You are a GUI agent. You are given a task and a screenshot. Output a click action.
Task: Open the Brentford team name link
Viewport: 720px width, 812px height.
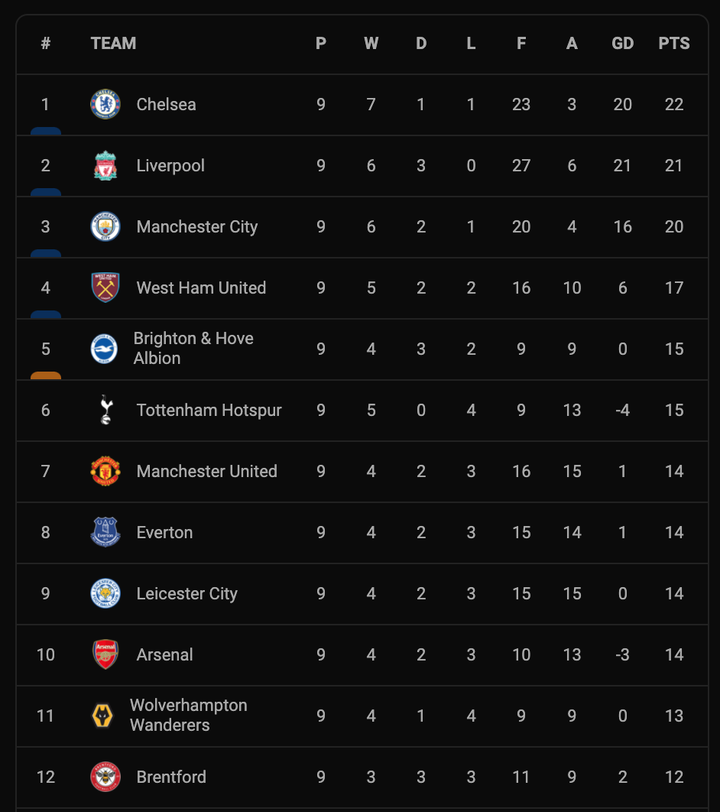coord(171,777)
